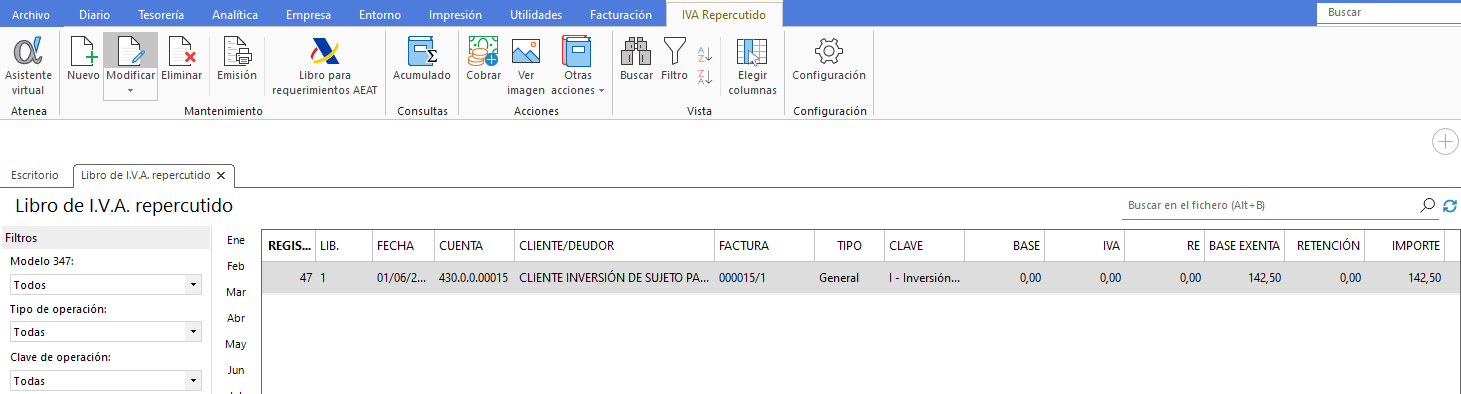Sort by the CLIENTE/DEUDOR column header
Viewport: 1461px width, 394px height.
[613, 246]
